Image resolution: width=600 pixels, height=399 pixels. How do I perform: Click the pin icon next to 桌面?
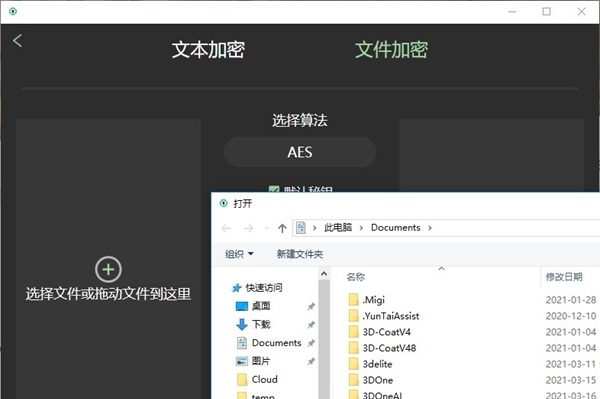pyautogui.click(x=311, y=306)
